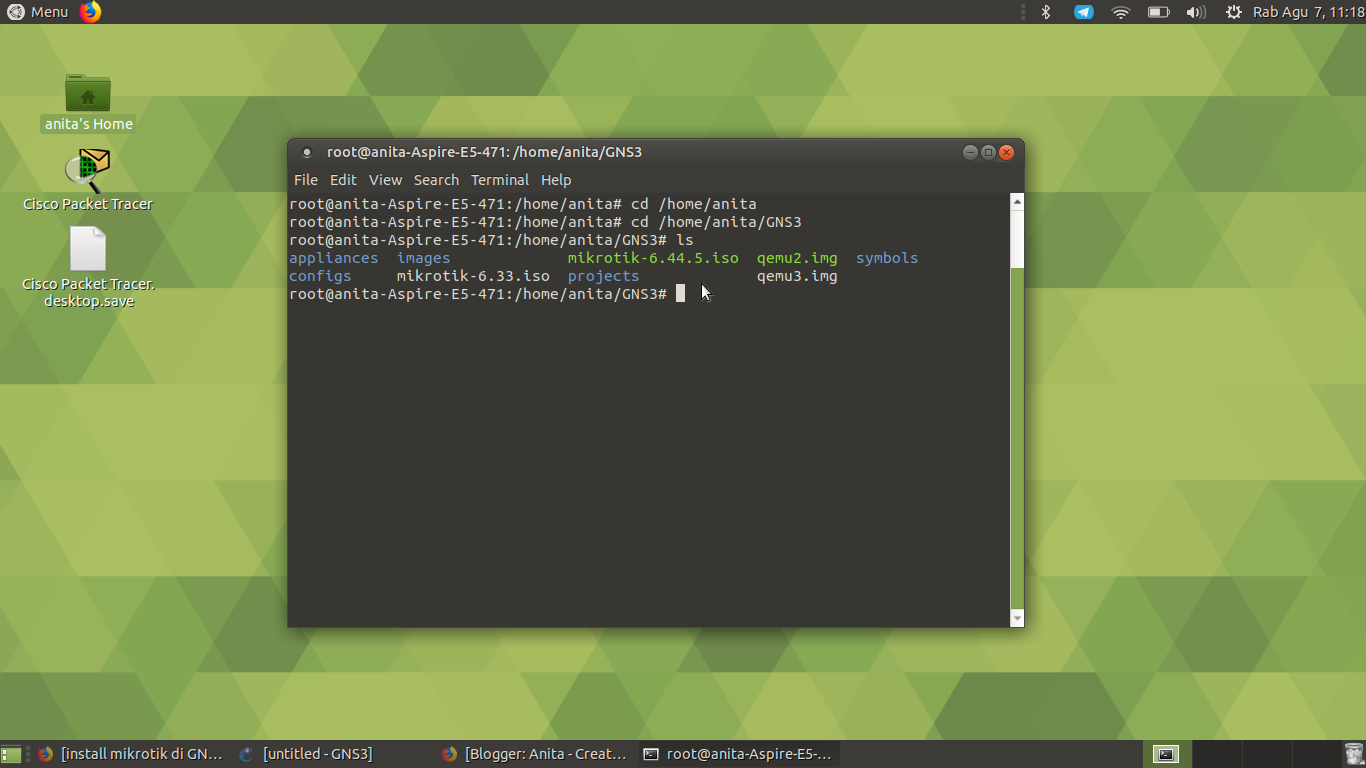Open the terminal Help menu
1366x768 pixels.
(x=556, y=180)
